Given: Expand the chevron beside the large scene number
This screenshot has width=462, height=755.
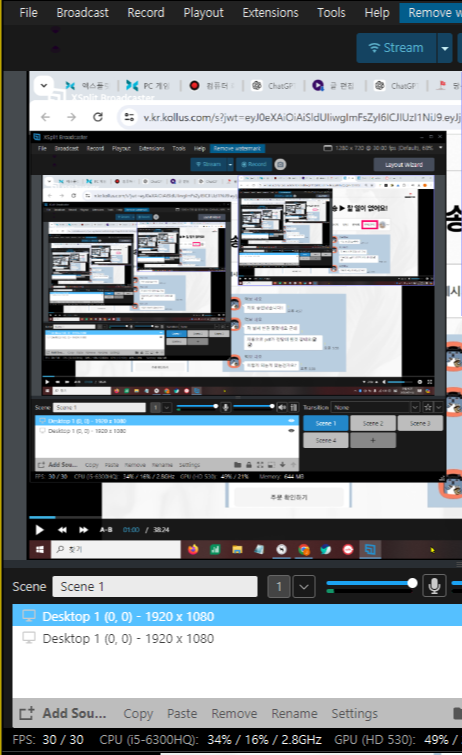Looking at the screenshot, I should 304,586.
